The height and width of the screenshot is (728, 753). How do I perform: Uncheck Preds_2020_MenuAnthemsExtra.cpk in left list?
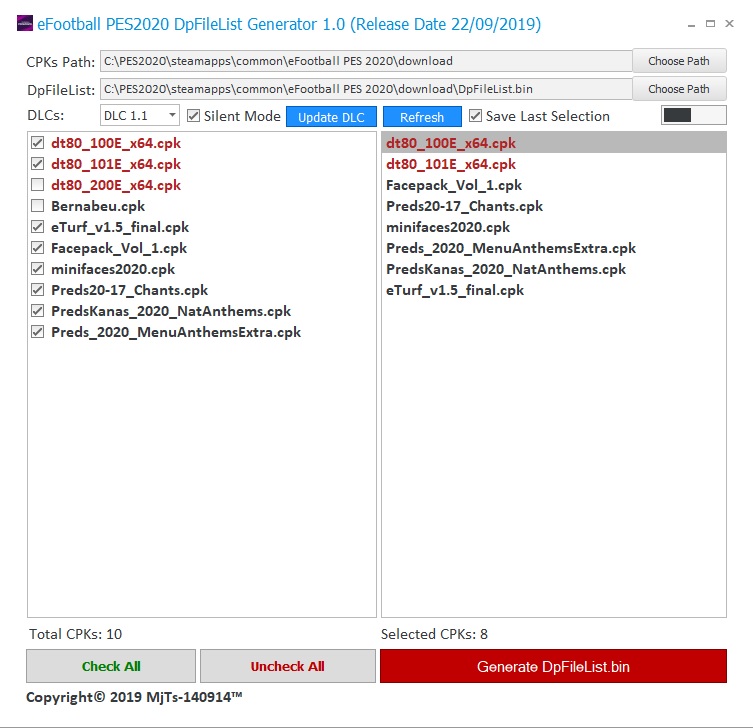(x=37, y=332)
